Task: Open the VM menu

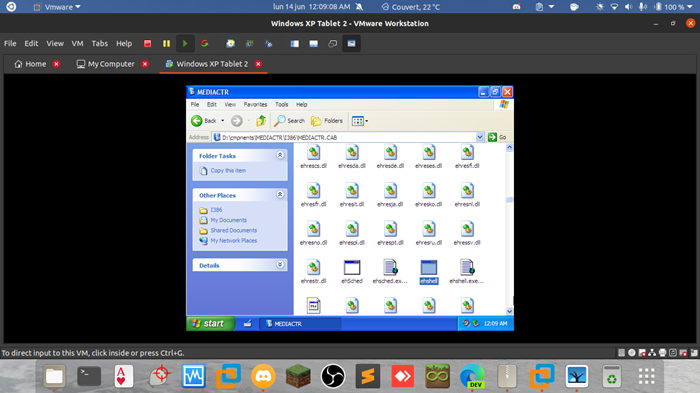Action: coord(77,43)
